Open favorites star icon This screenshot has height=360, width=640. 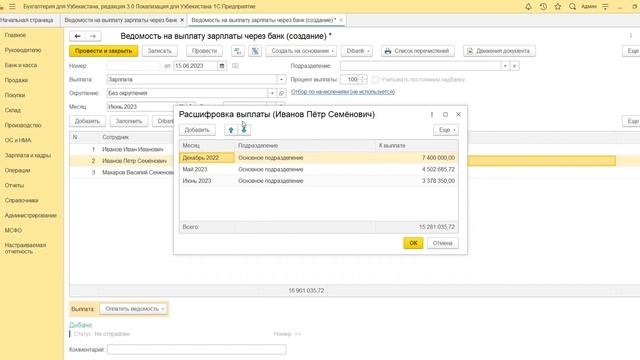point(558,7)
